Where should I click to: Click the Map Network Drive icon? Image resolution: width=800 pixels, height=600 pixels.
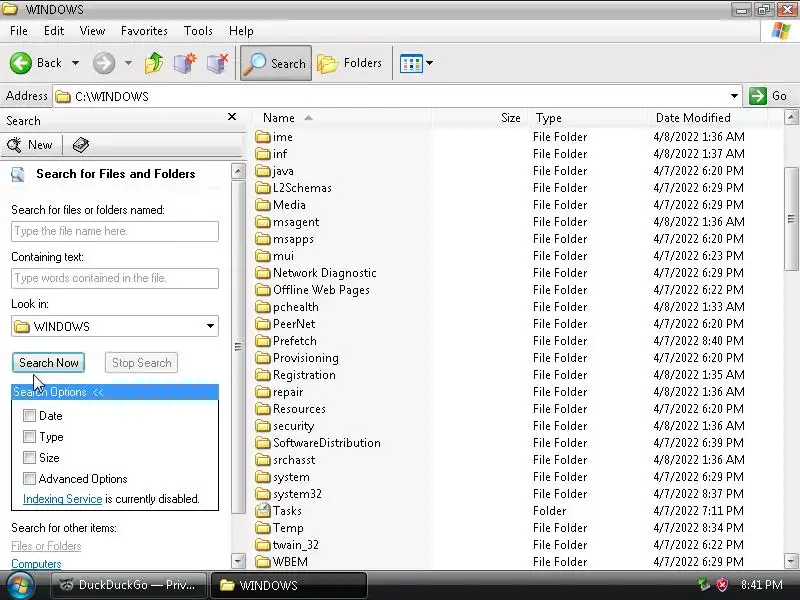185,63
